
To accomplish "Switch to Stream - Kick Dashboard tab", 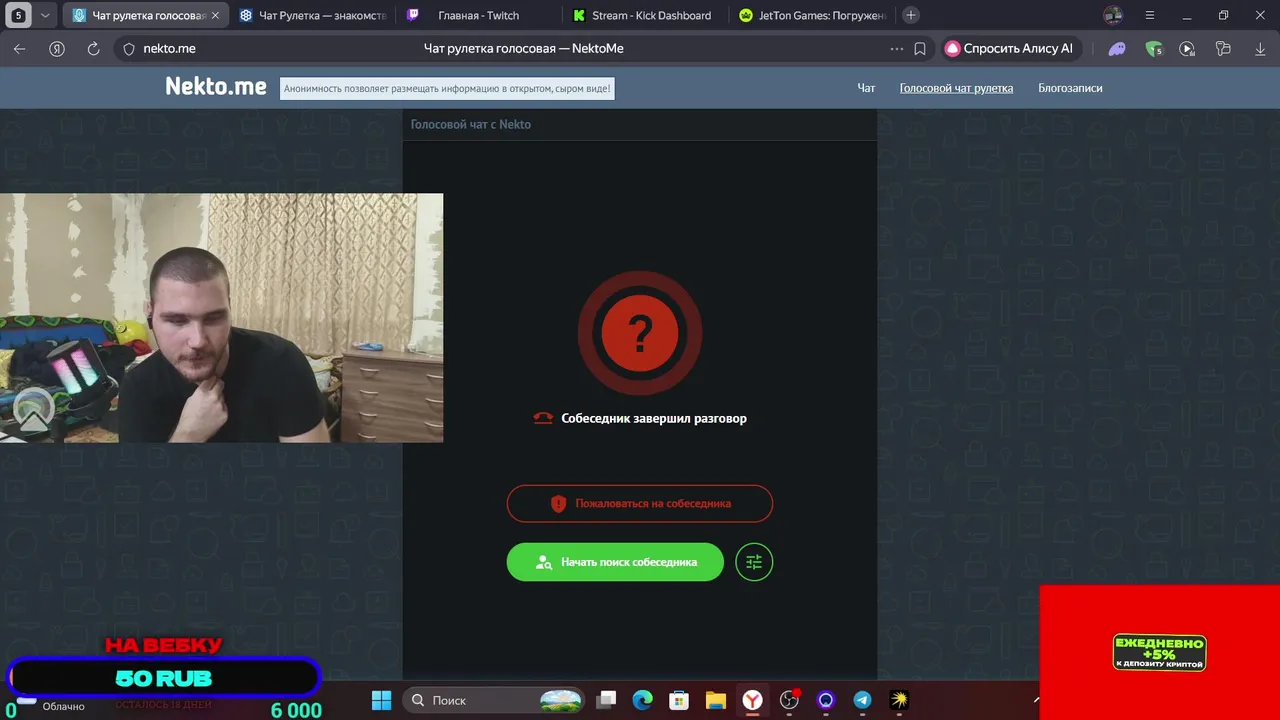I will click(645, 15).
